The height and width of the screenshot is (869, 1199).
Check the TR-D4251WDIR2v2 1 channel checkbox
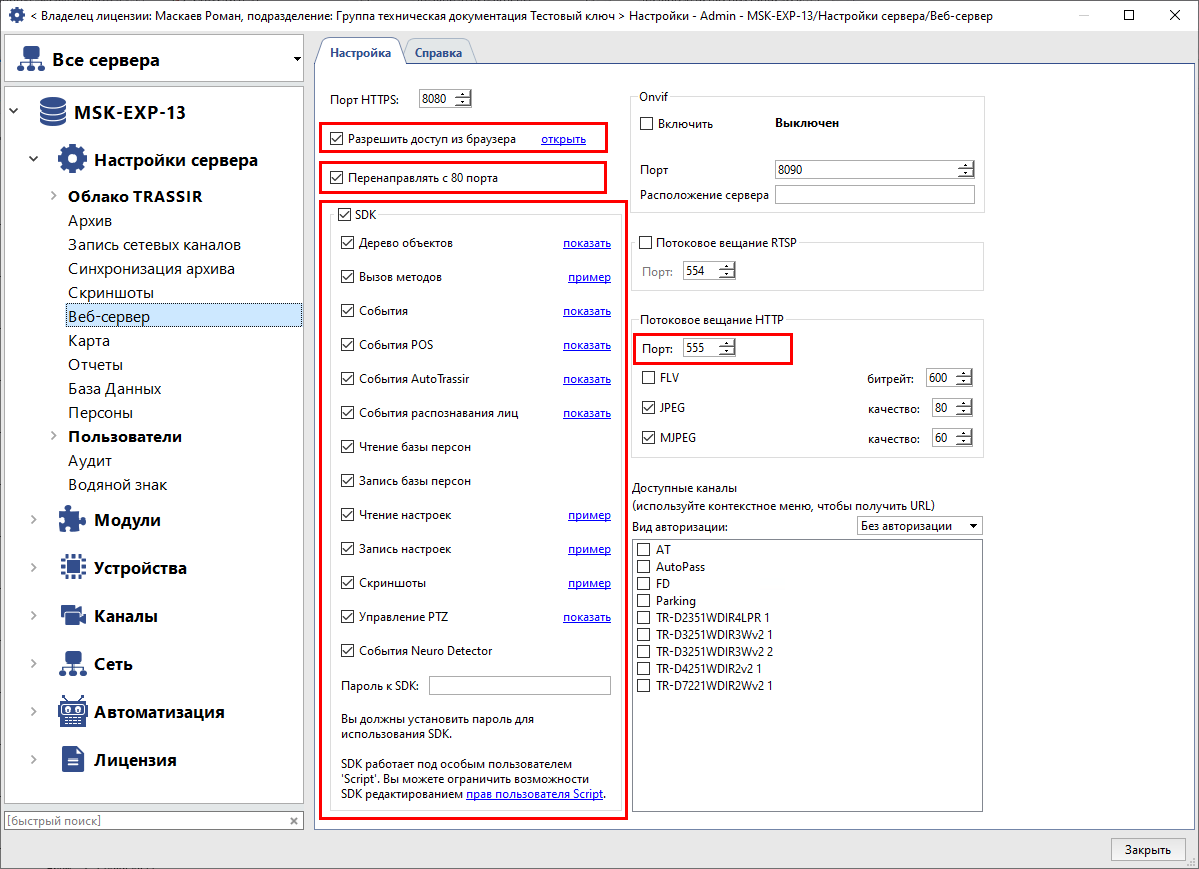click(x=644, y=669)
